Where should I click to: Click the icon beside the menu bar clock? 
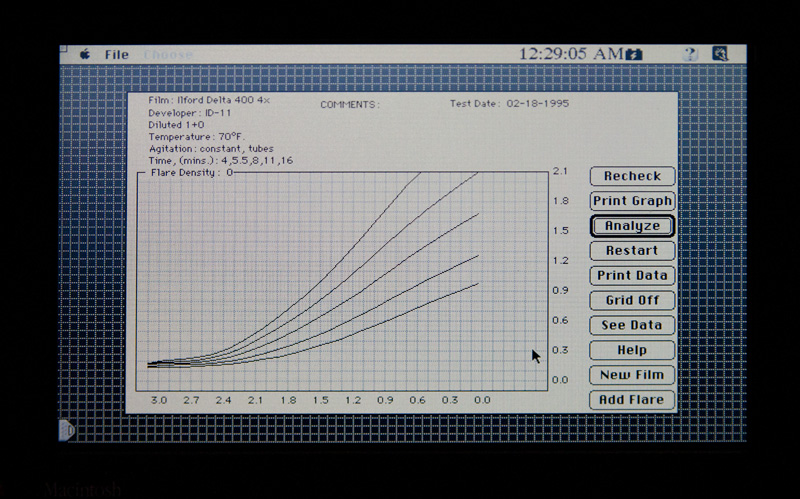pyautogui.click(x=634, y=55)
